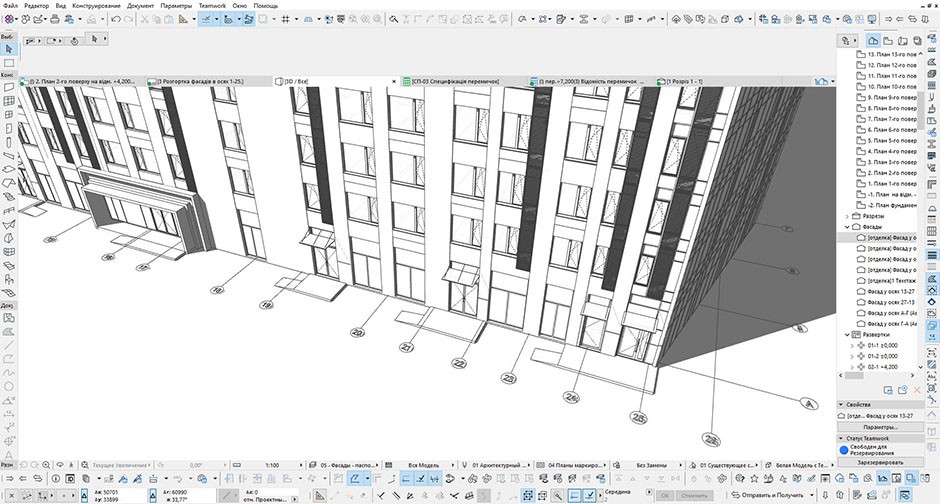
Task: Select the Marquee rectangle tool
Action: (8, 65)
